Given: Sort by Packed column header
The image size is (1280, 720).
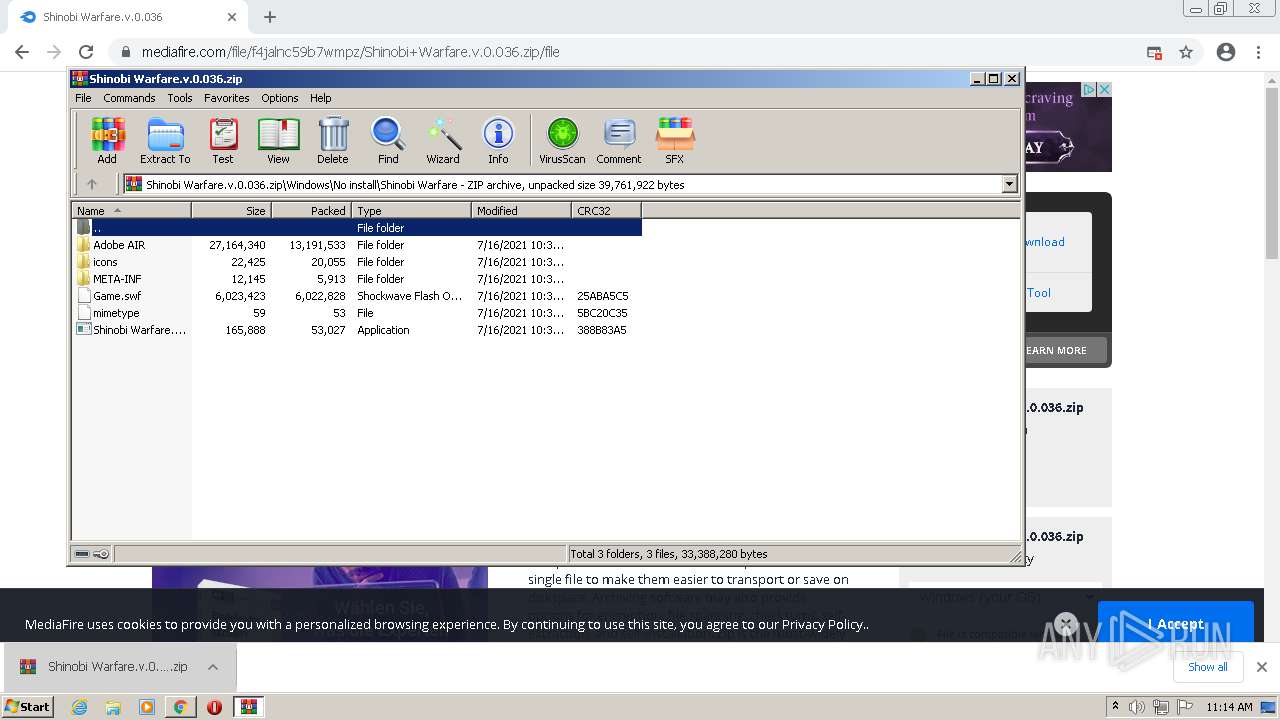Looking at the screenshot, I should 311,210.
